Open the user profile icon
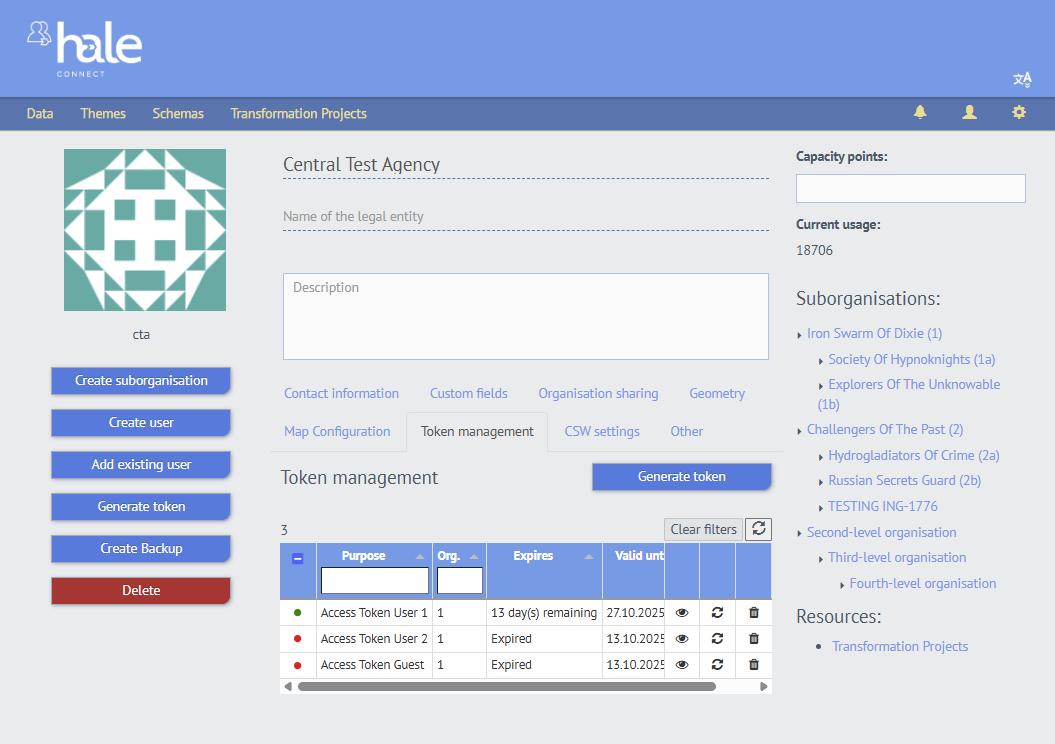 coord(969,113)
